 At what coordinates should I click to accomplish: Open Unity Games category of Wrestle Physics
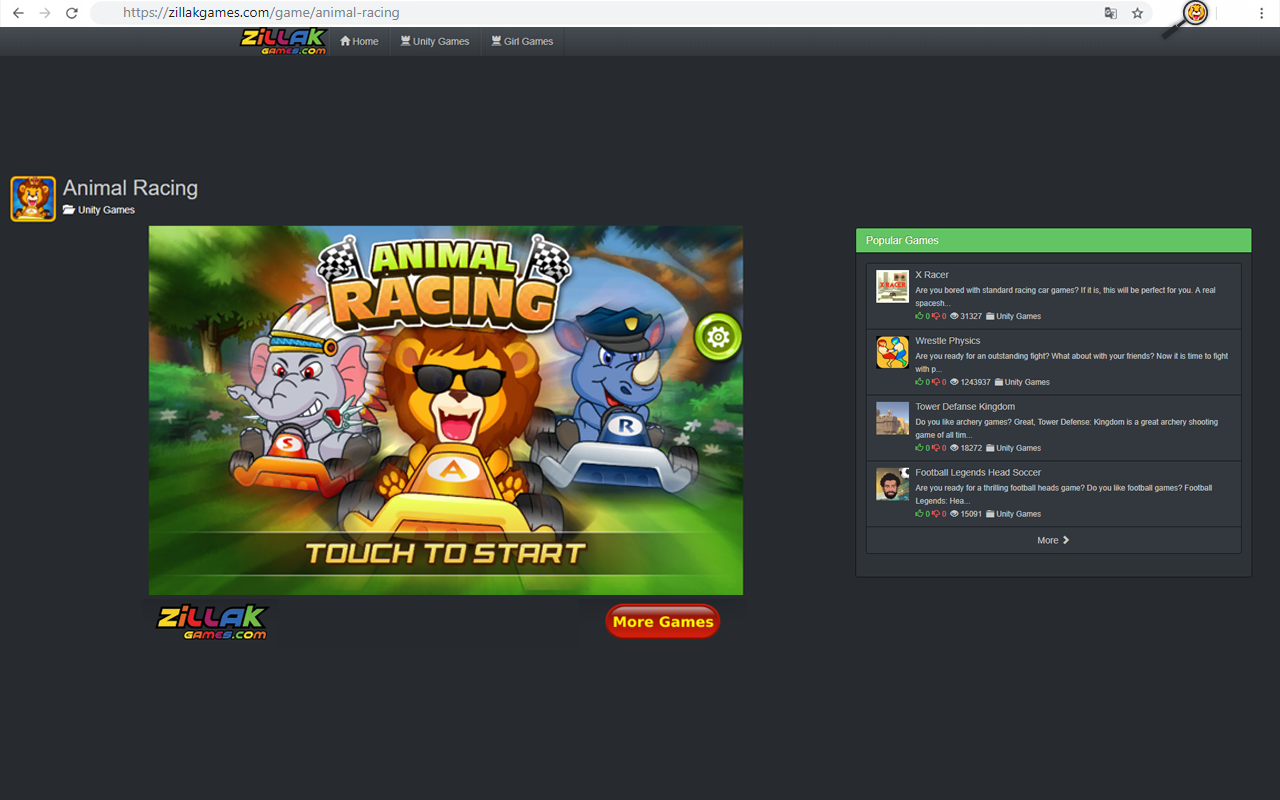[1022, 382]
